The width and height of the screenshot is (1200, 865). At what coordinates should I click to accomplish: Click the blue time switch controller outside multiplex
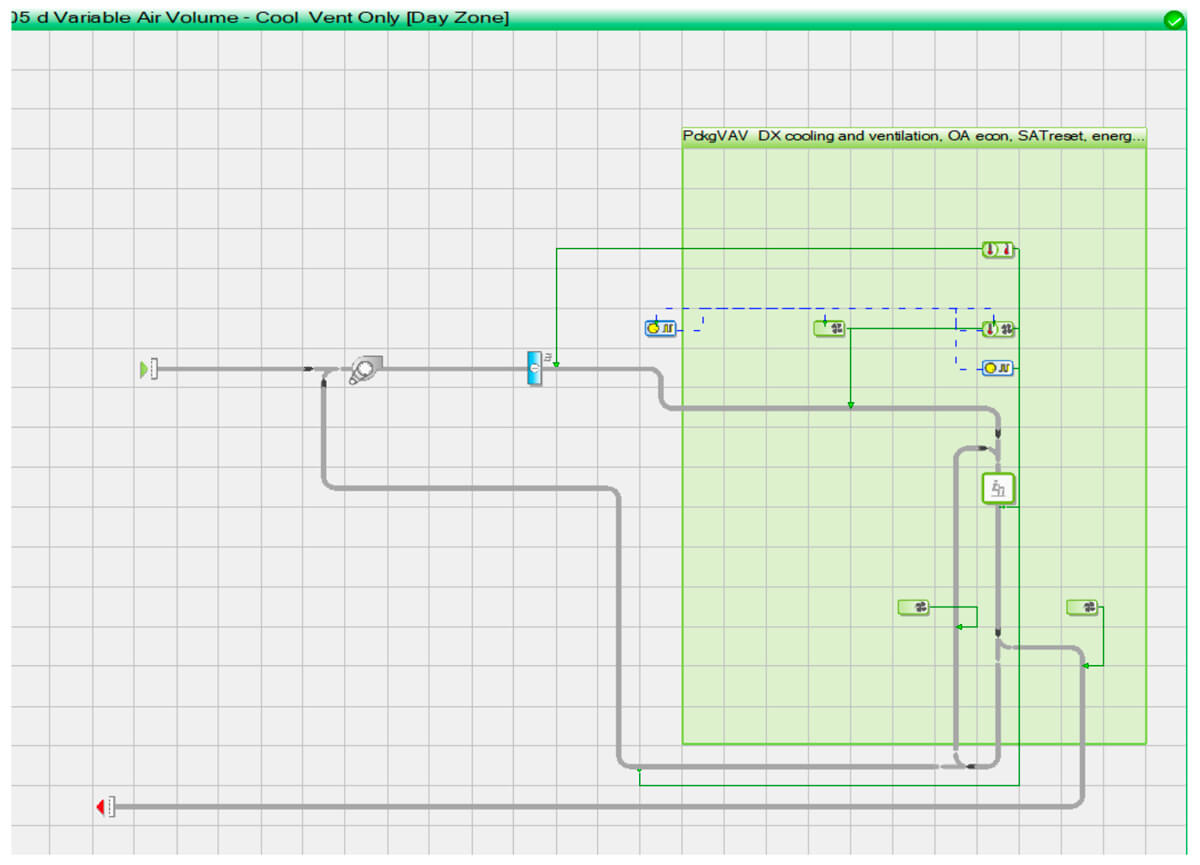(x=661, y=327)
